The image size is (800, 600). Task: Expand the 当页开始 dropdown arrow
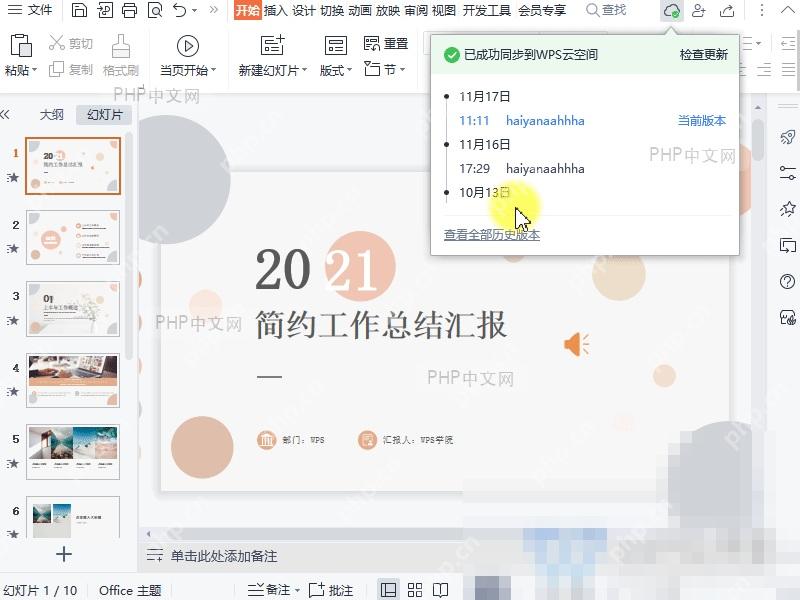point(213,70)
